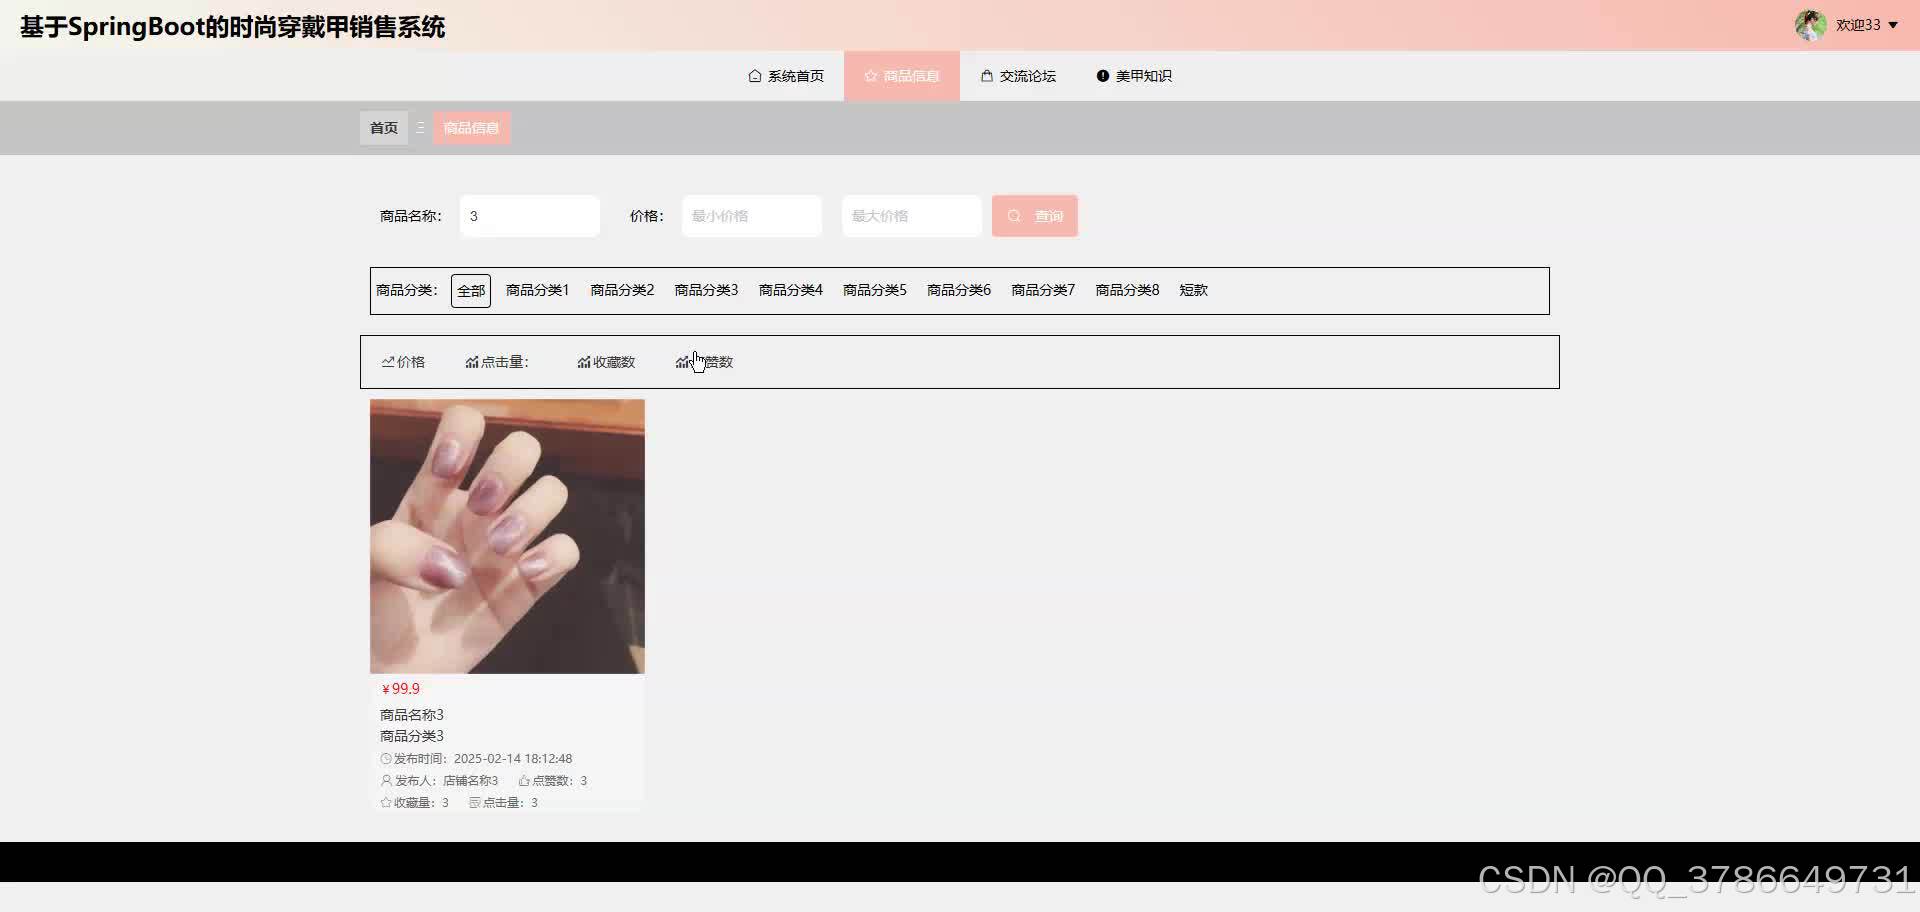Click the 查询 search button
Image resolution: width=1920 pixels, height=912 pixels.
click(x=1035, y=216)
